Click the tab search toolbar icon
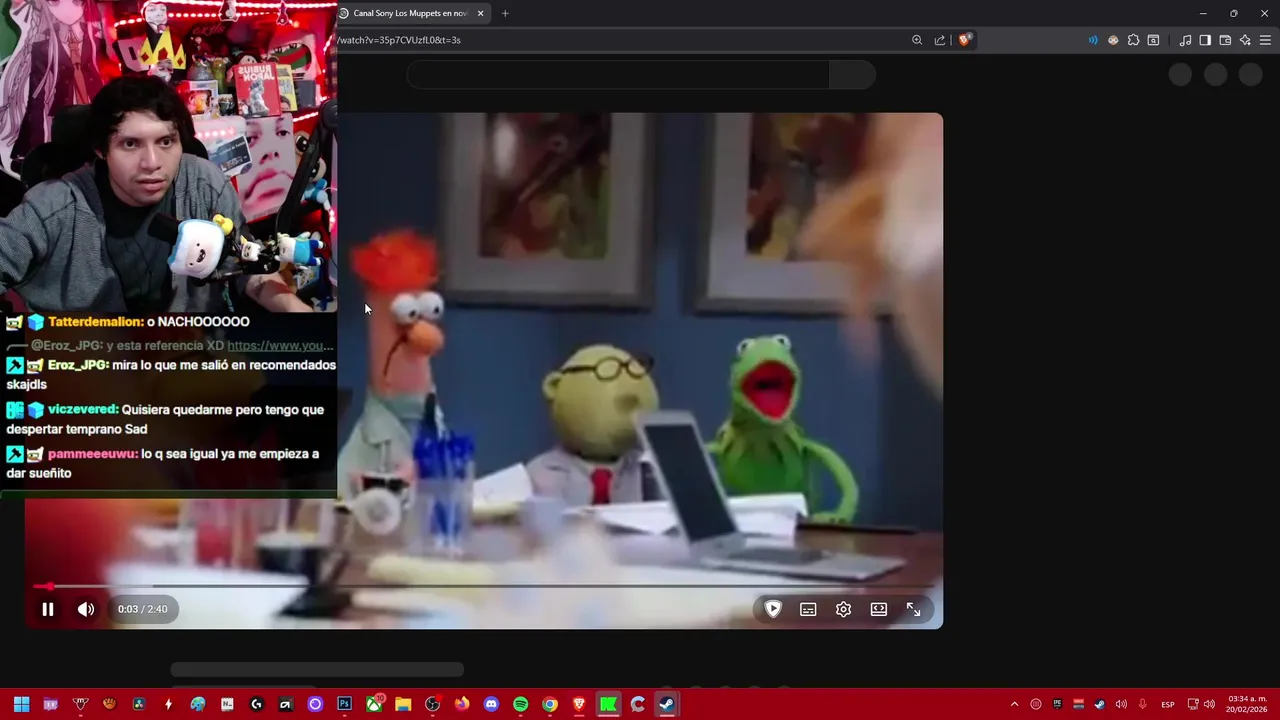This screenshot has height=720, width=1280. click(x=1153, y=40)
